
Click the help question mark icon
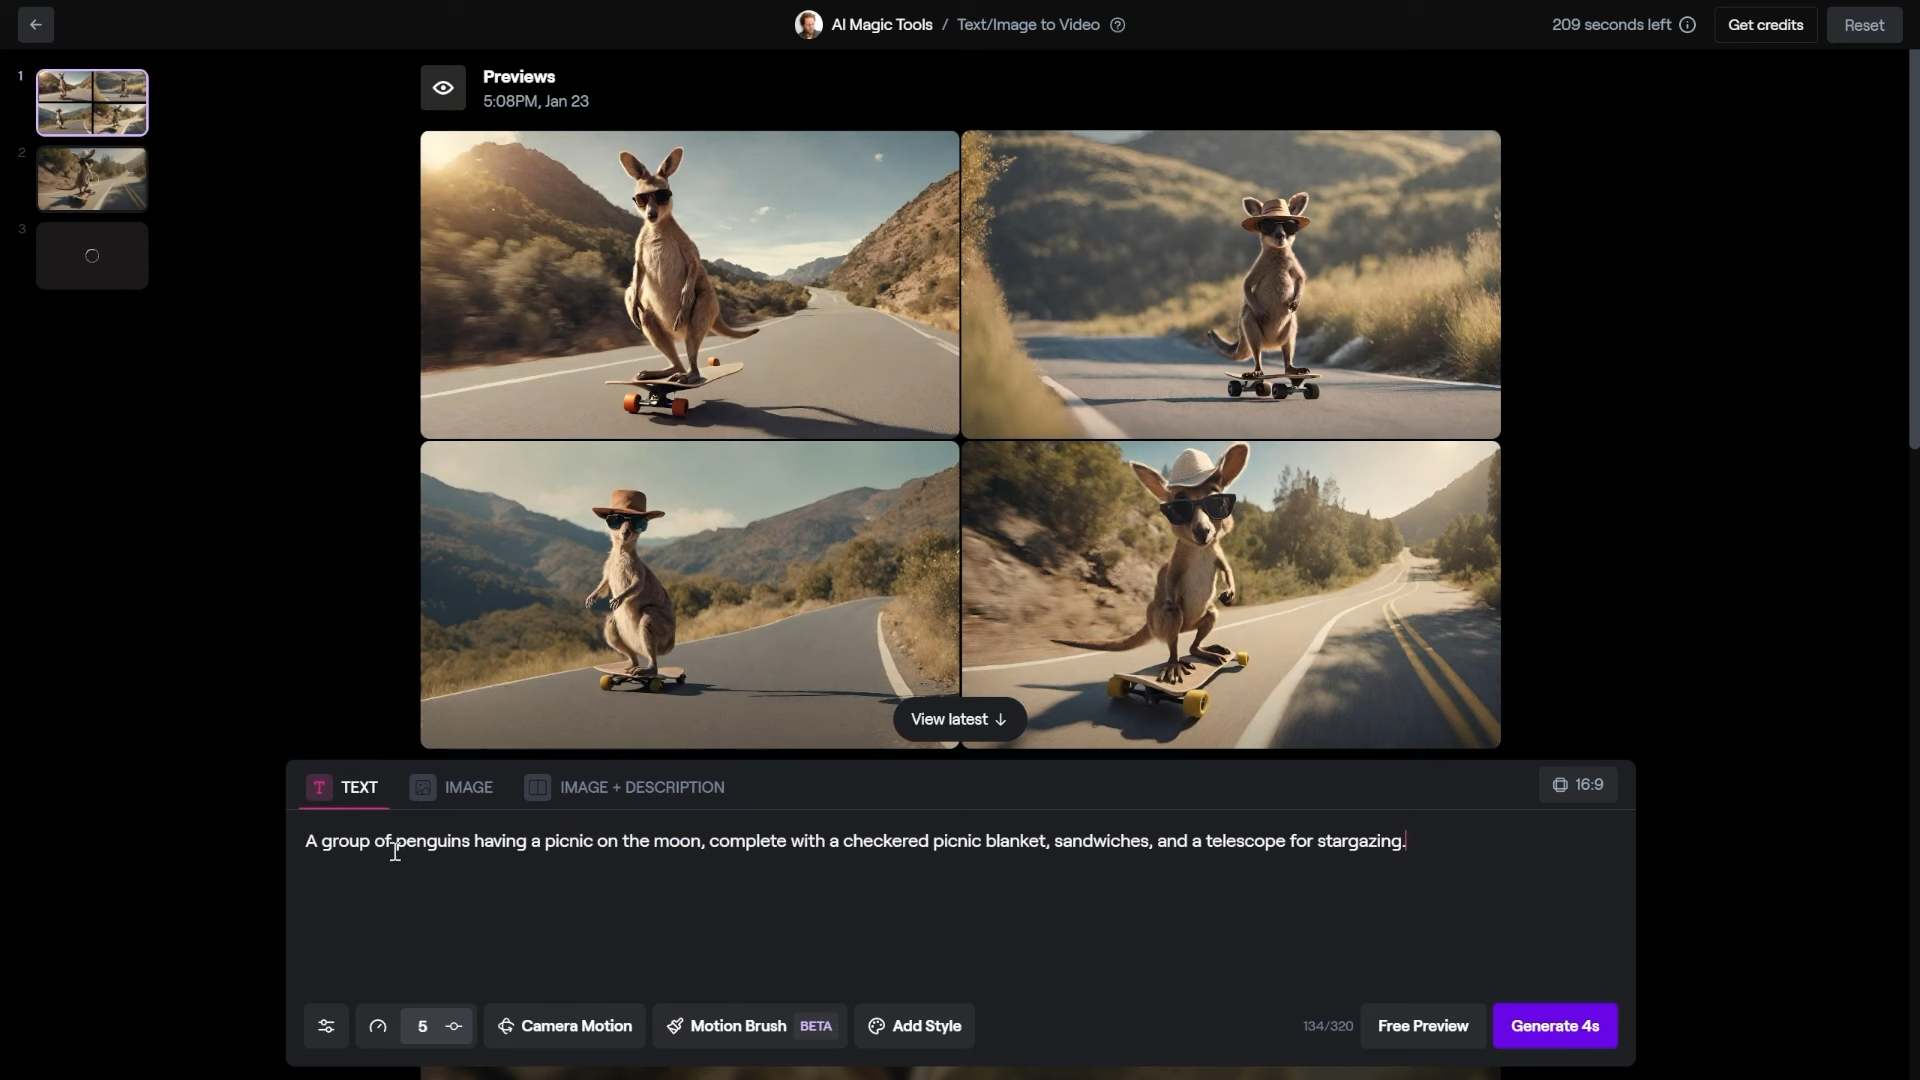tap(1118, 25)
